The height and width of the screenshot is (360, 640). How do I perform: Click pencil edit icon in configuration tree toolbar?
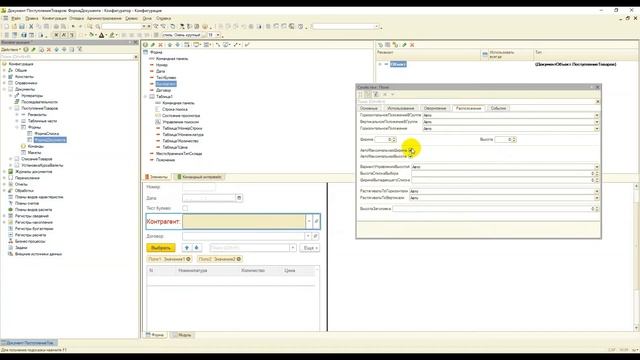(x=33, y=49)
